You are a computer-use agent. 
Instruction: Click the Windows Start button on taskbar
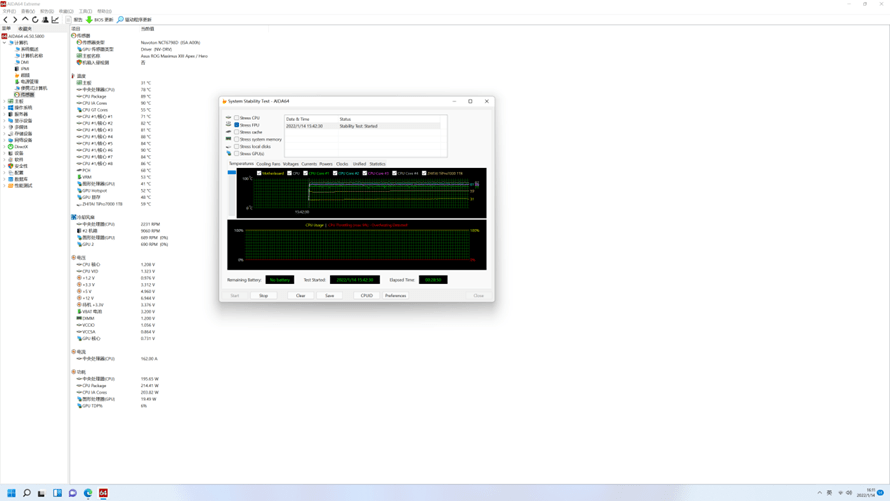(11, 493)
